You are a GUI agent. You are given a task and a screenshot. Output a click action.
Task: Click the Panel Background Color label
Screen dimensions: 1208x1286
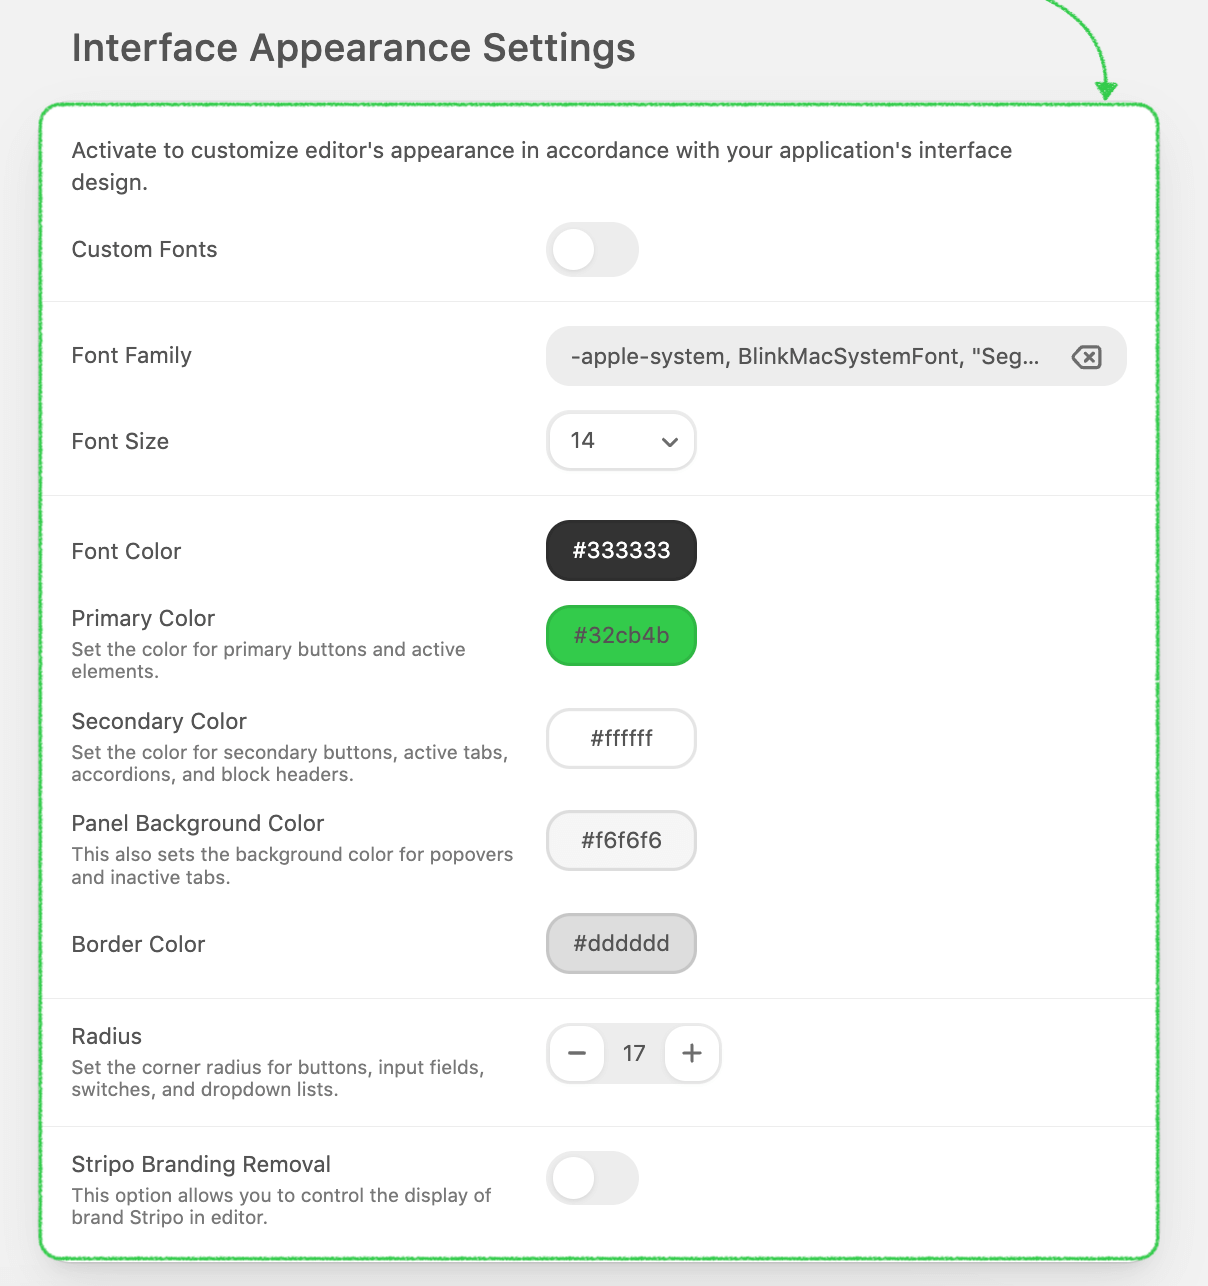tap(198, 823)
